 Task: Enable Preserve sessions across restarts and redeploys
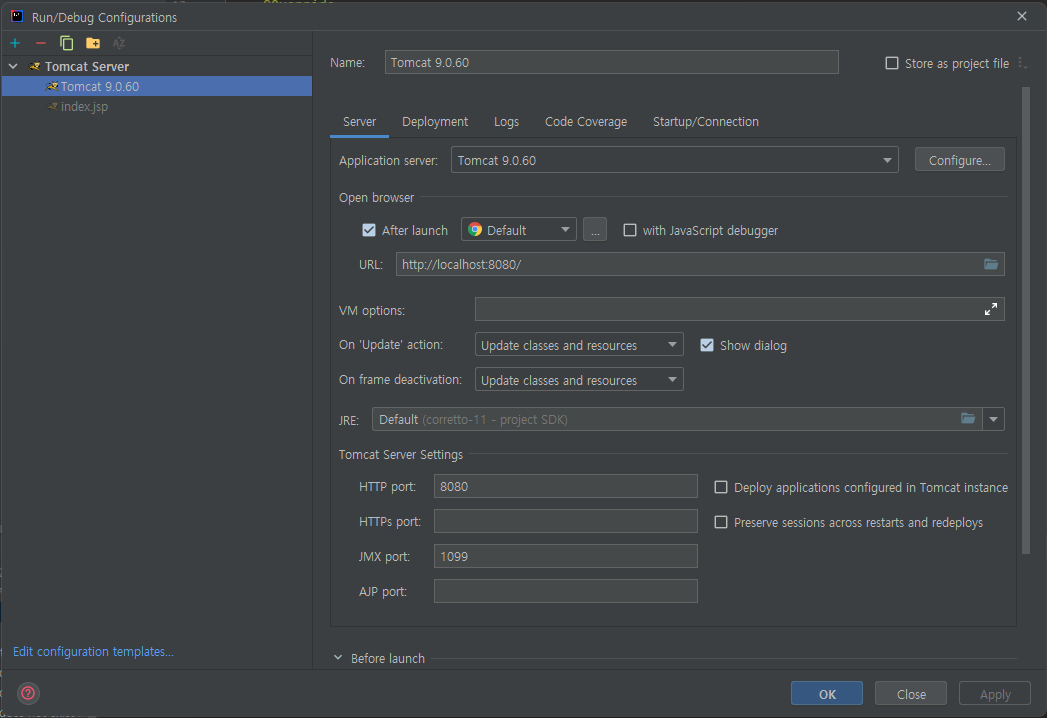coord(720,522)
